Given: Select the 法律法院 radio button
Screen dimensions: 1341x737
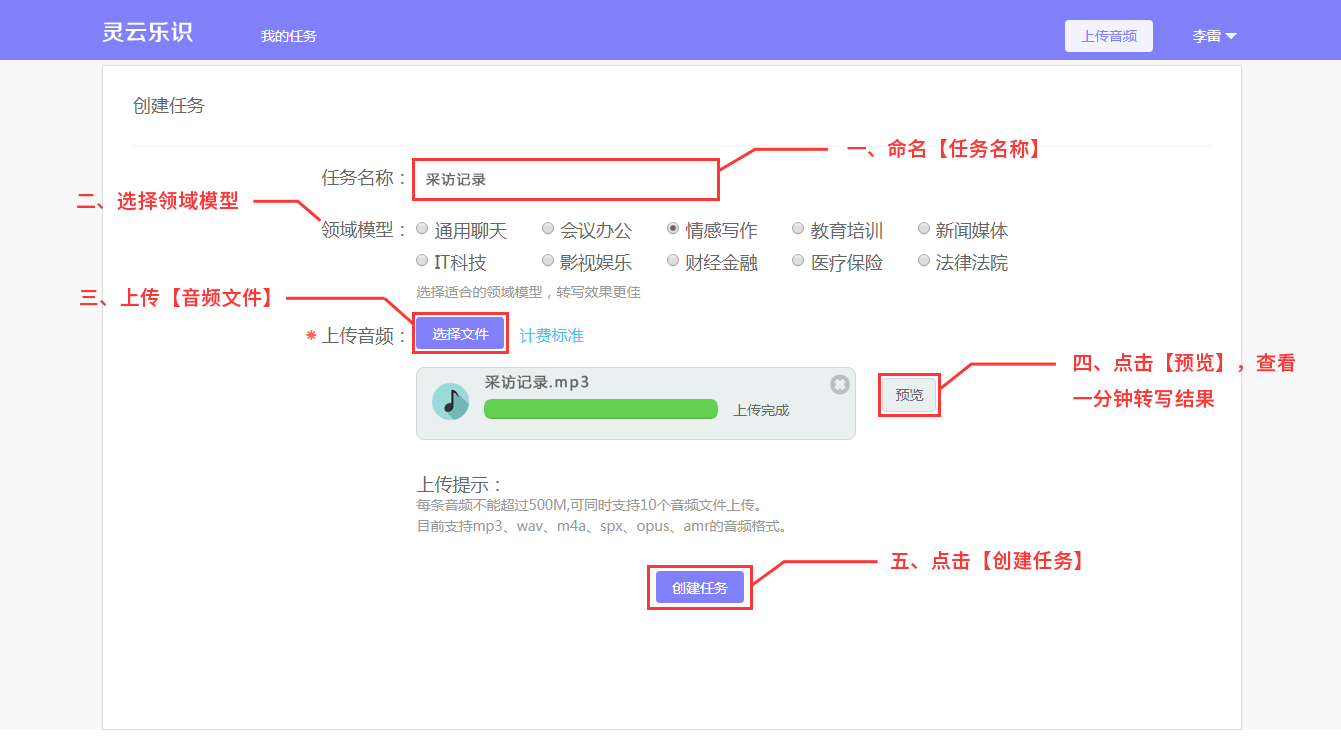Looking at the screenshot, I should click(924, 261).
